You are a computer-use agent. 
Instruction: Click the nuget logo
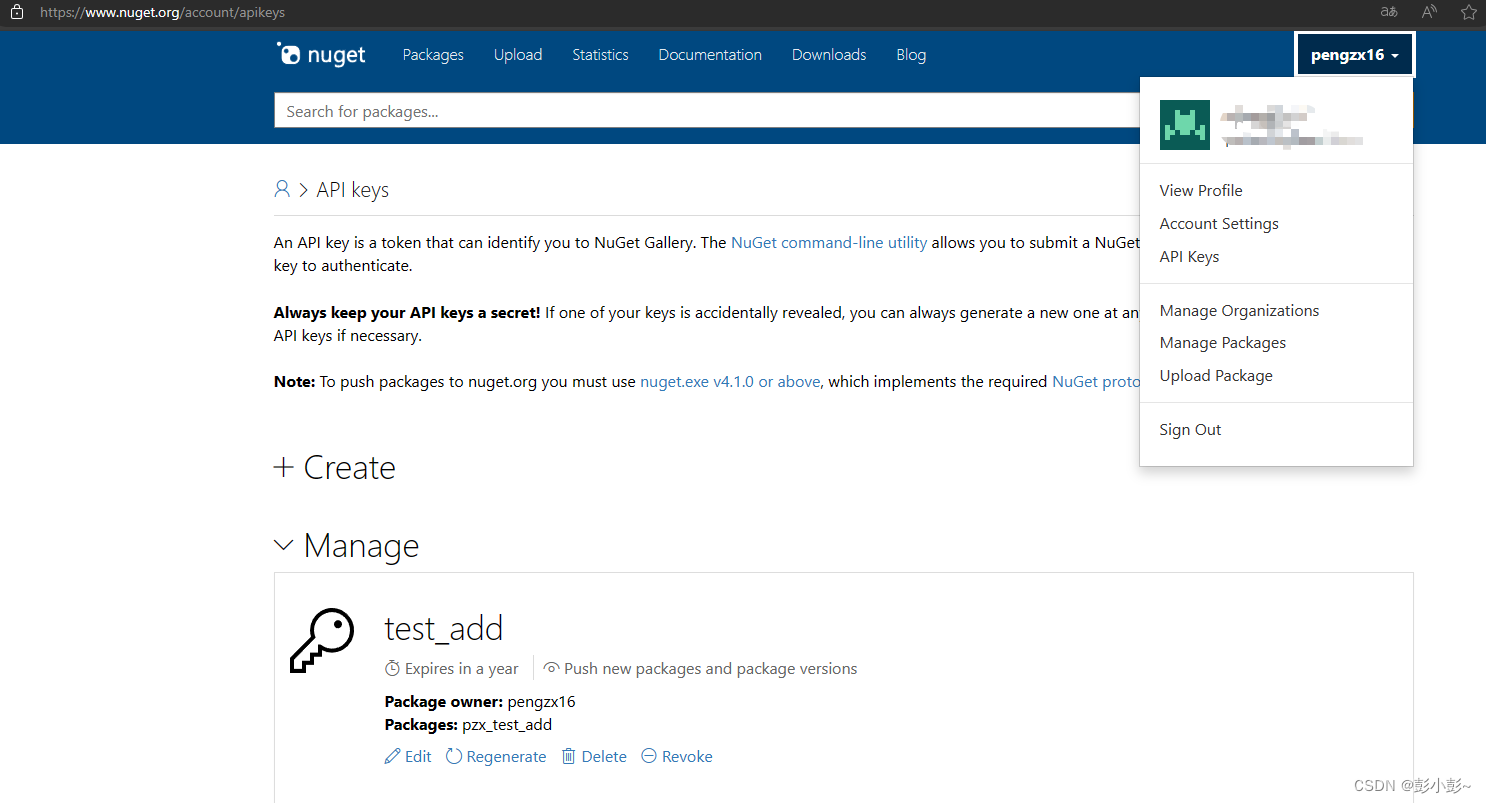(321, 54)
